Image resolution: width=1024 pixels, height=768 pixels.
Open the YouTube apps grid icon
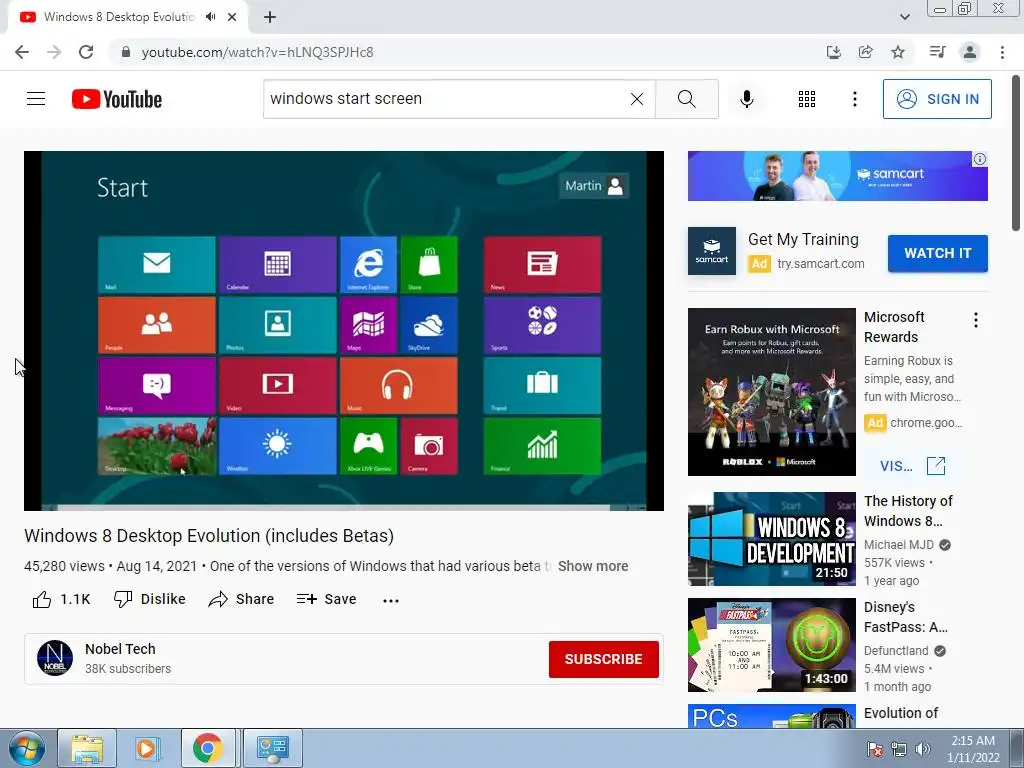point(807,99)
